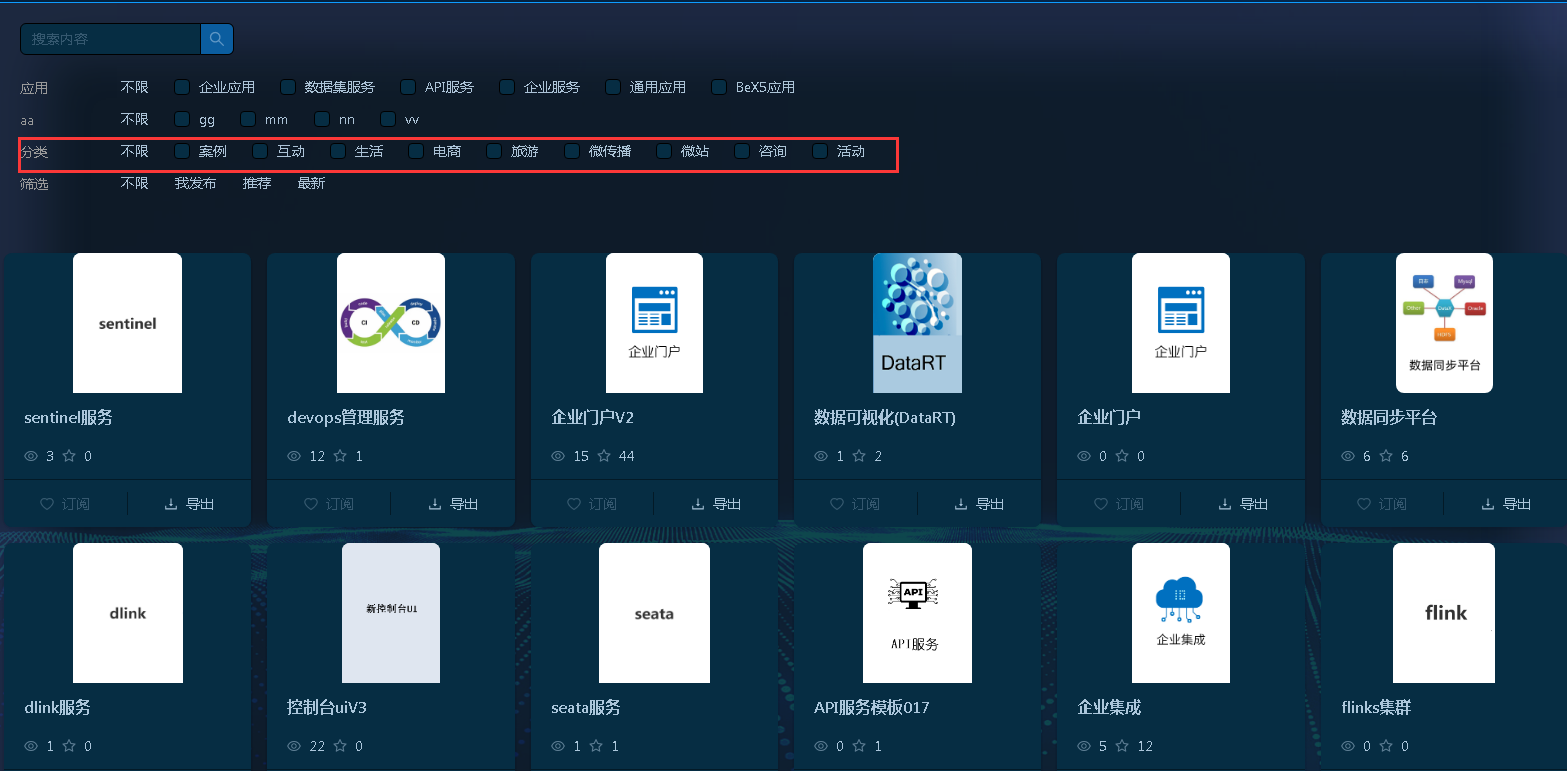The image size is (1567, 771).
Task: Show the 最新 items
Action: point(311,183)
